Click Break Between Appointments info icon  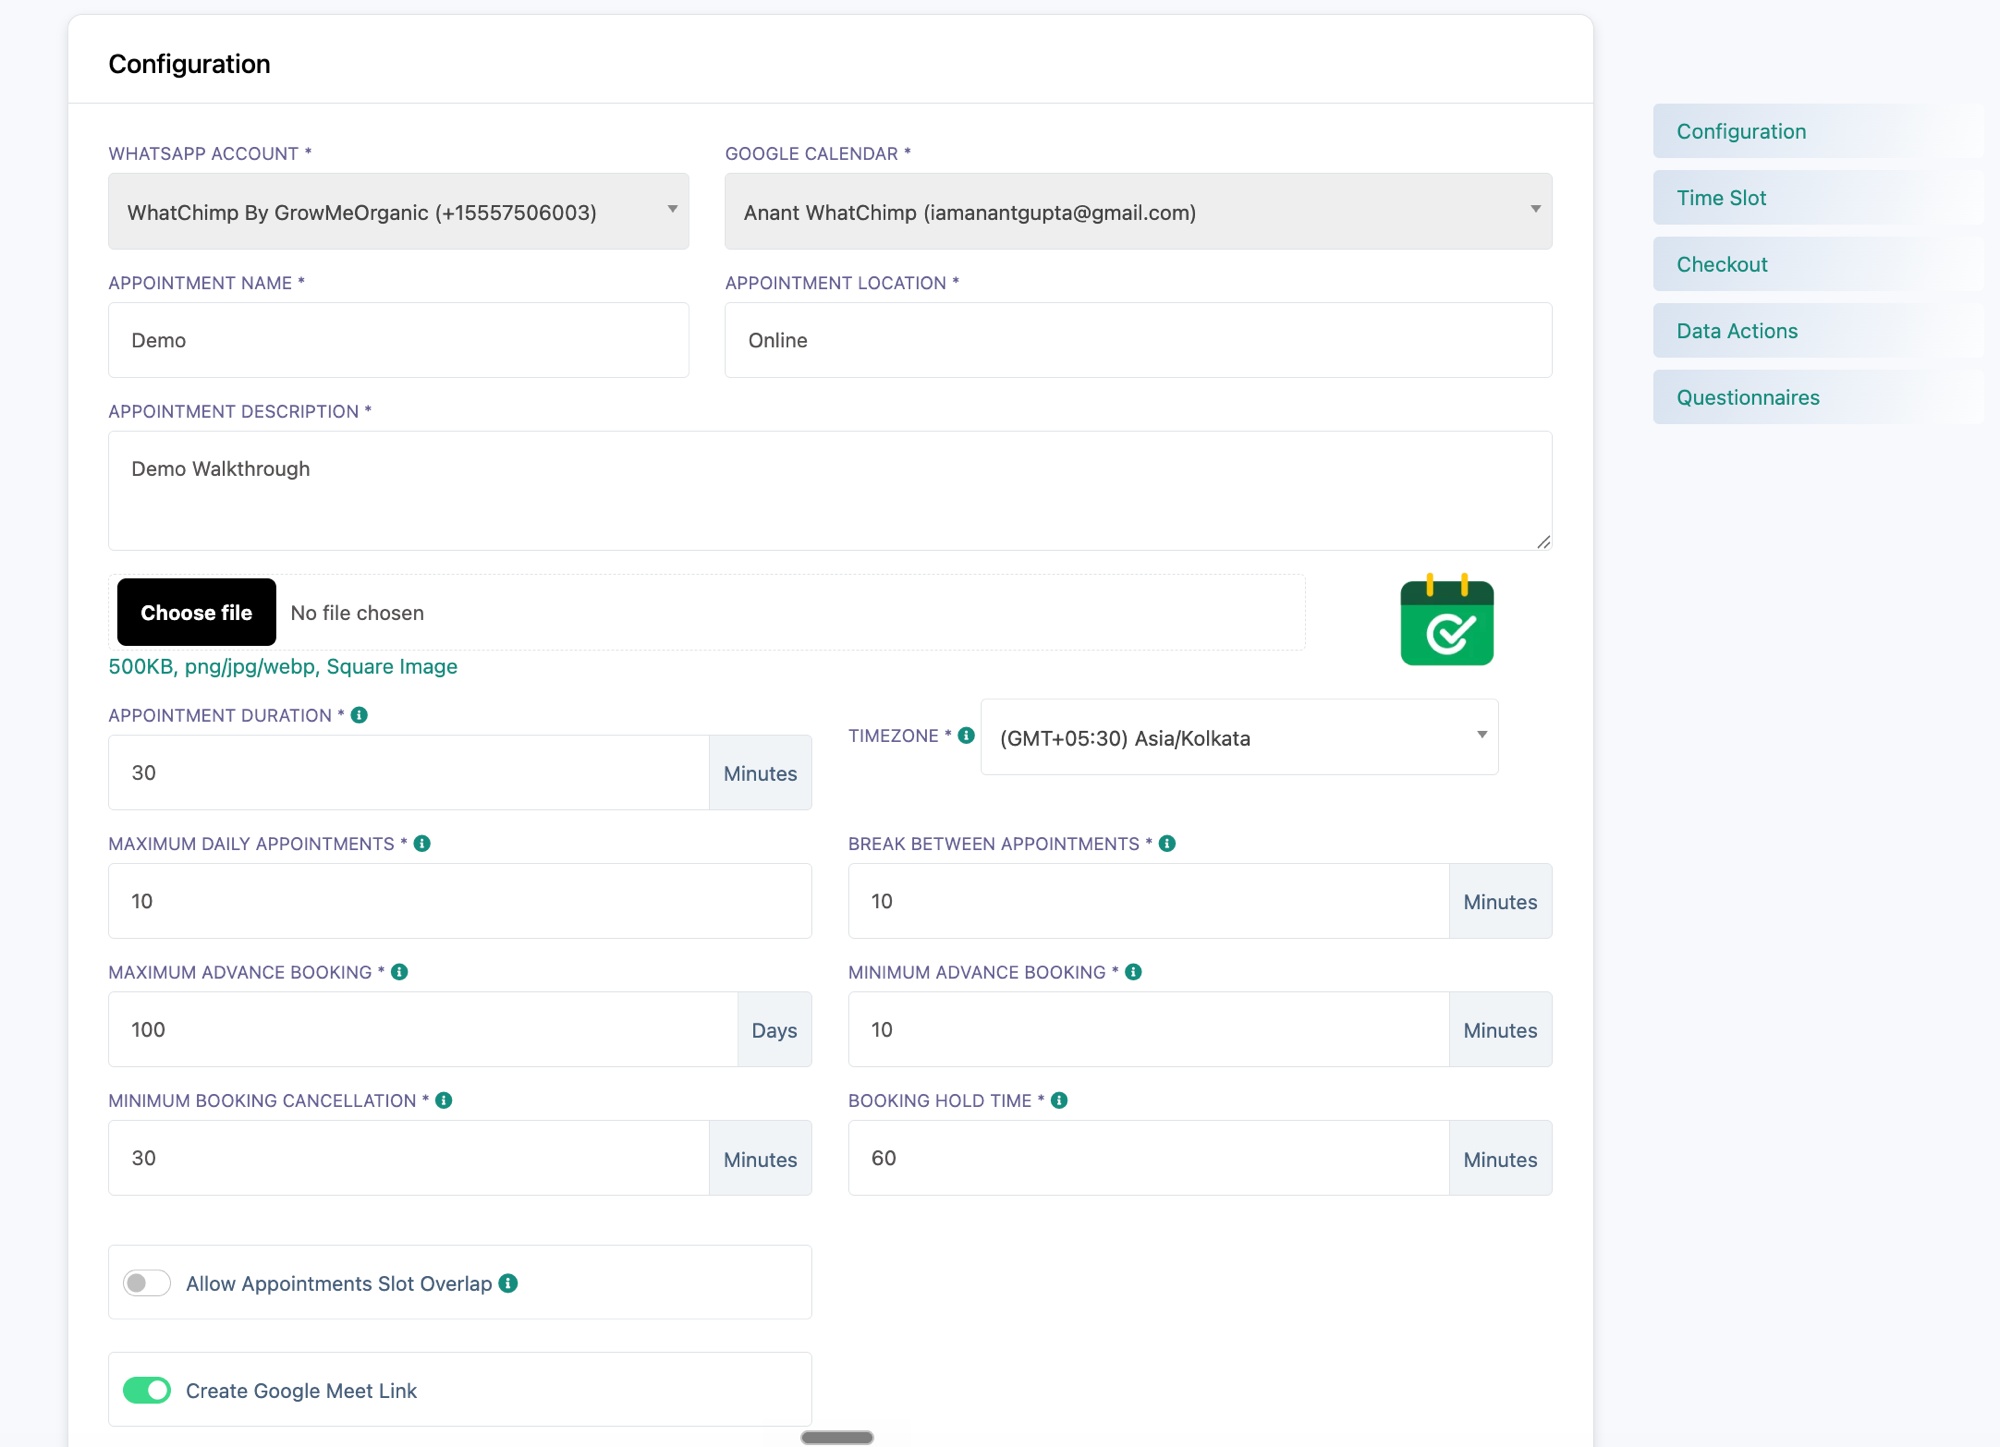[x=1167, y=843]
